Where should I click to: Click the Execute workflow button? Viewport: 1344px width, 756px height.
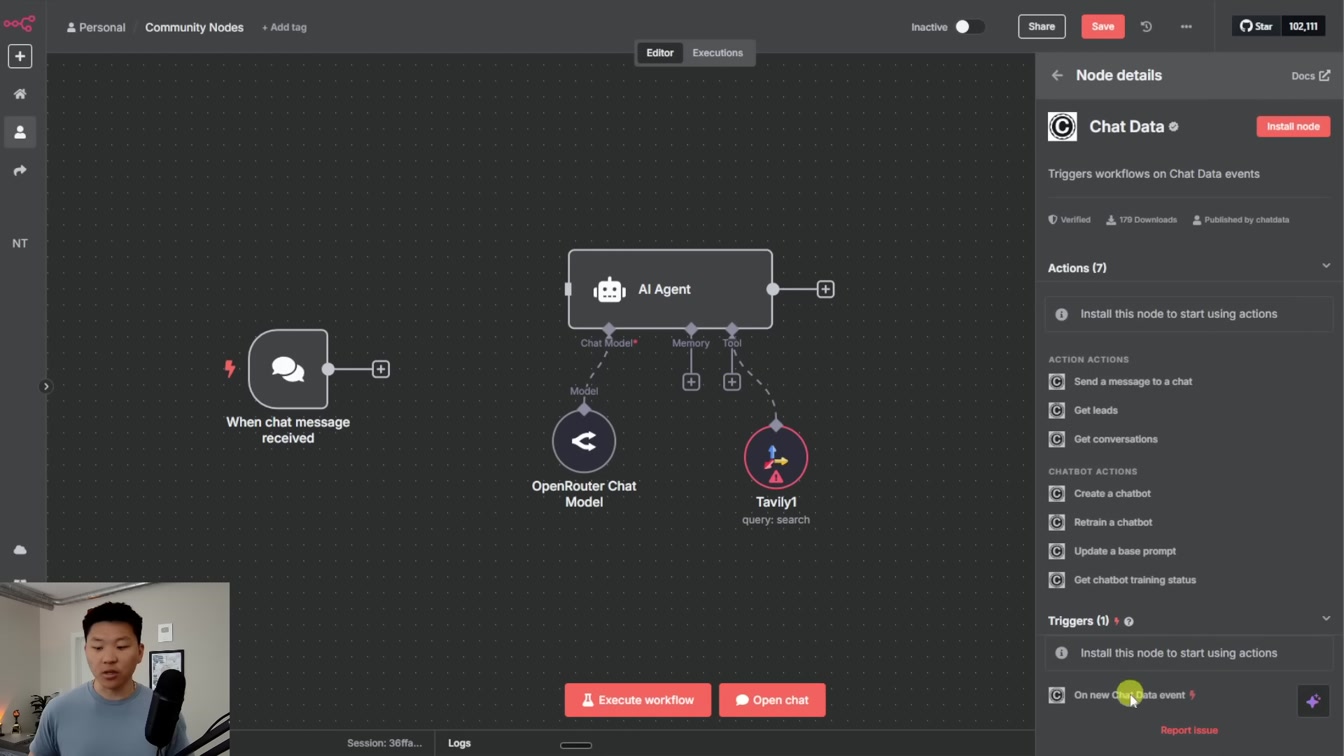tap(638, 700)
